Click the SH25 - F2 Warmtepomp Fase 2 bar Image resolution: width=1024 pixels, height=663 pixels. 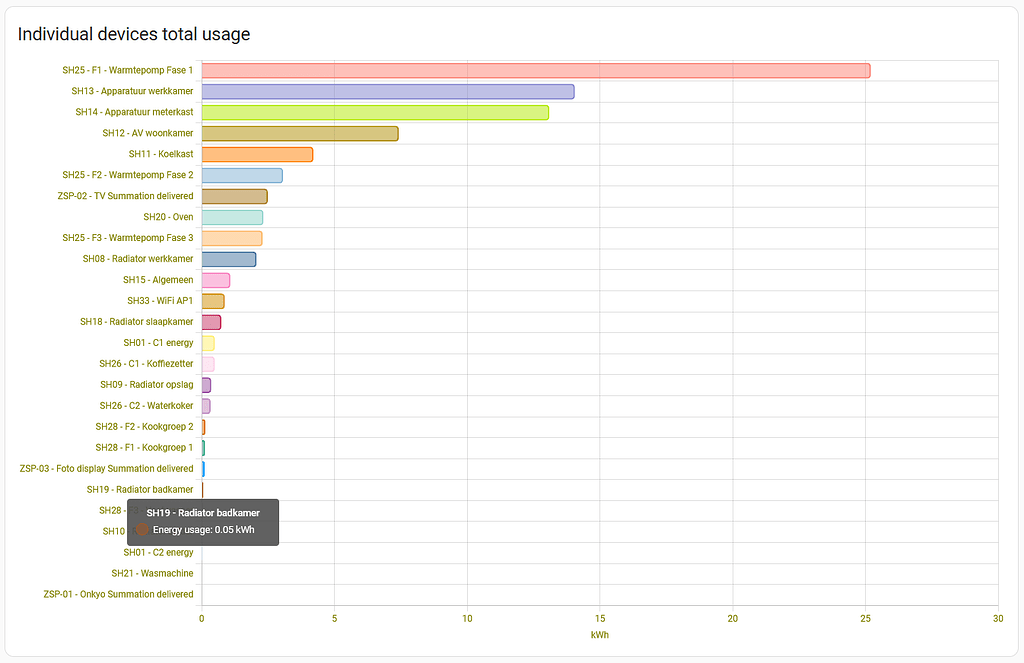[x=240, y=174]
